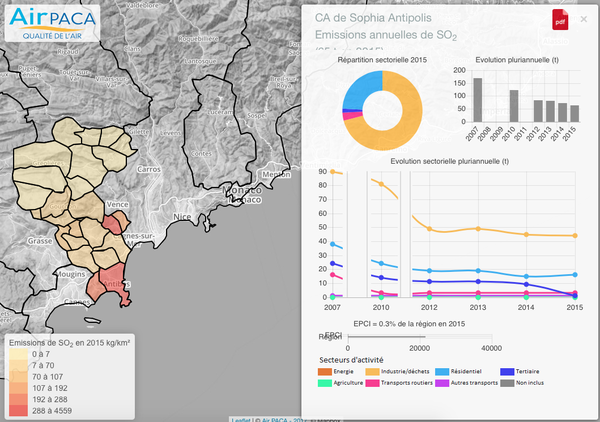Click the Agriculture legend swatch

click(x=323, y=384)
